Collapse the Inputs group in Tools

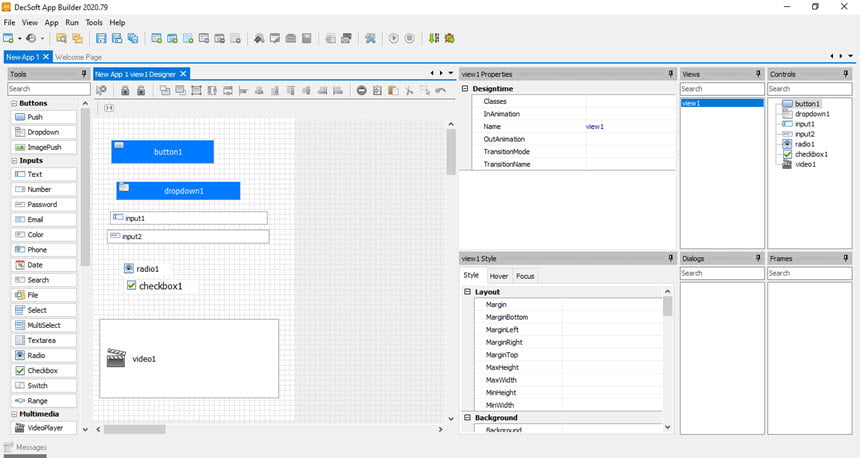pos(14,161)
